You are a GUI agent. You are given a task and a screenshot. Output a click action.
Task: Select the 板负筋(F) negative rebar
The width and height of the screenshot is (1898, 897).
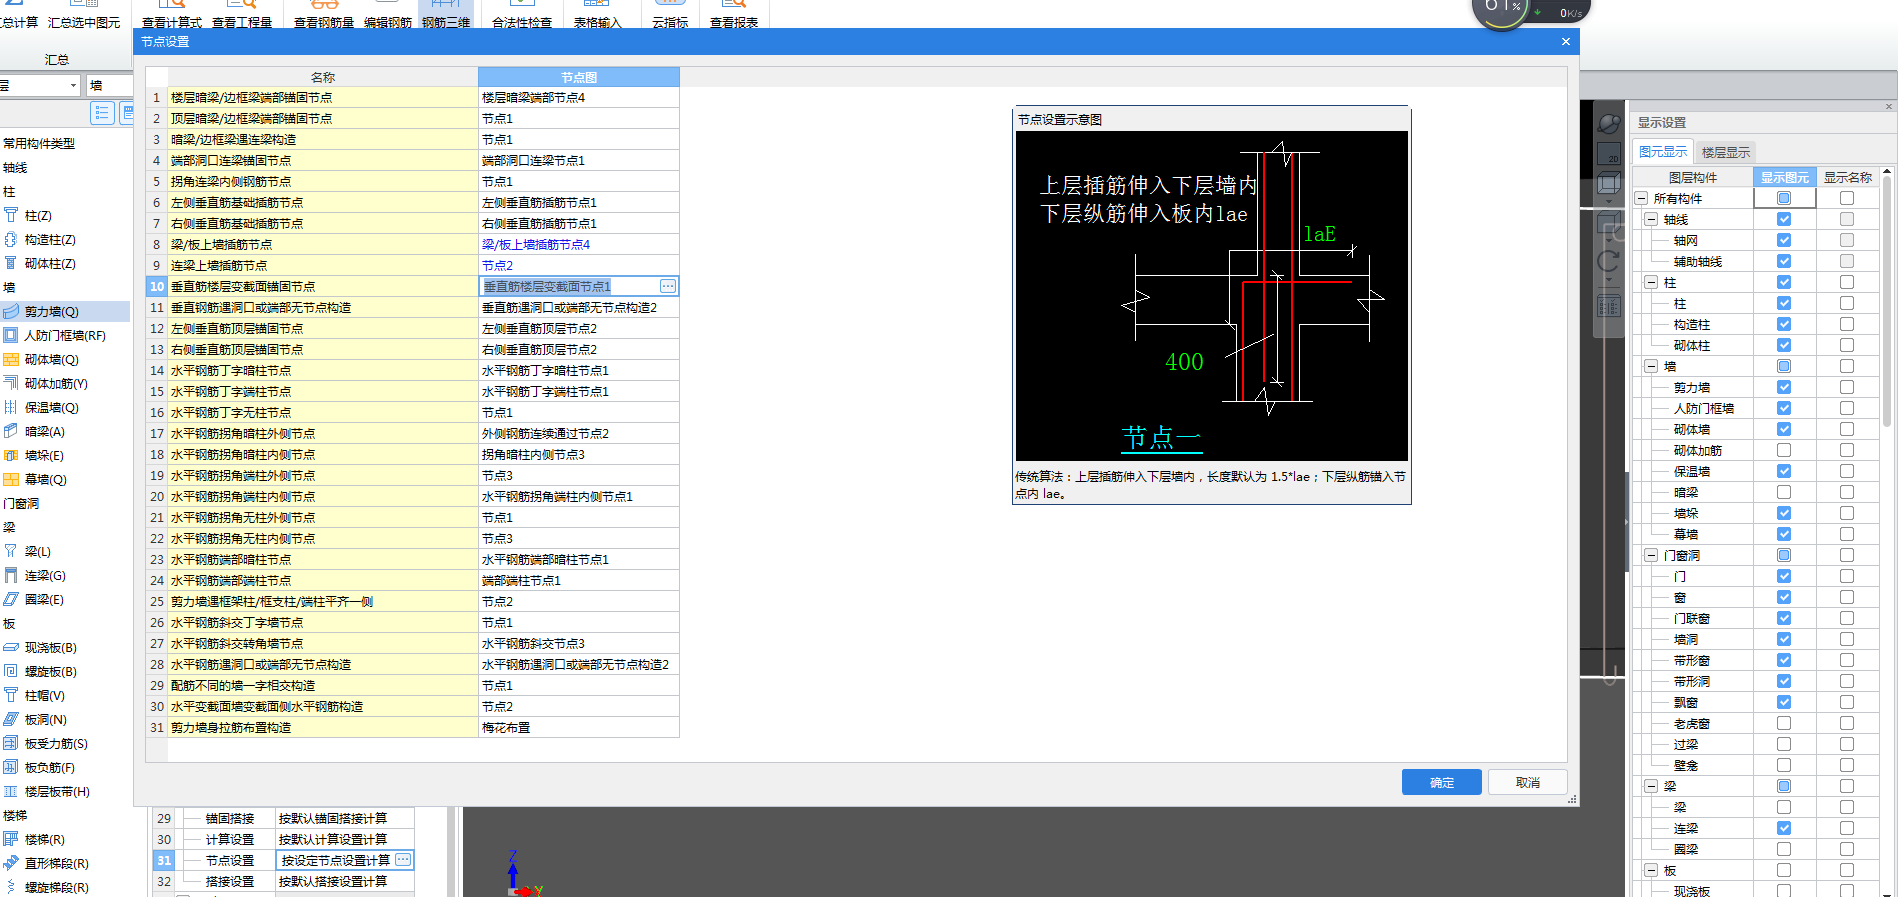(x=49, y=767)
